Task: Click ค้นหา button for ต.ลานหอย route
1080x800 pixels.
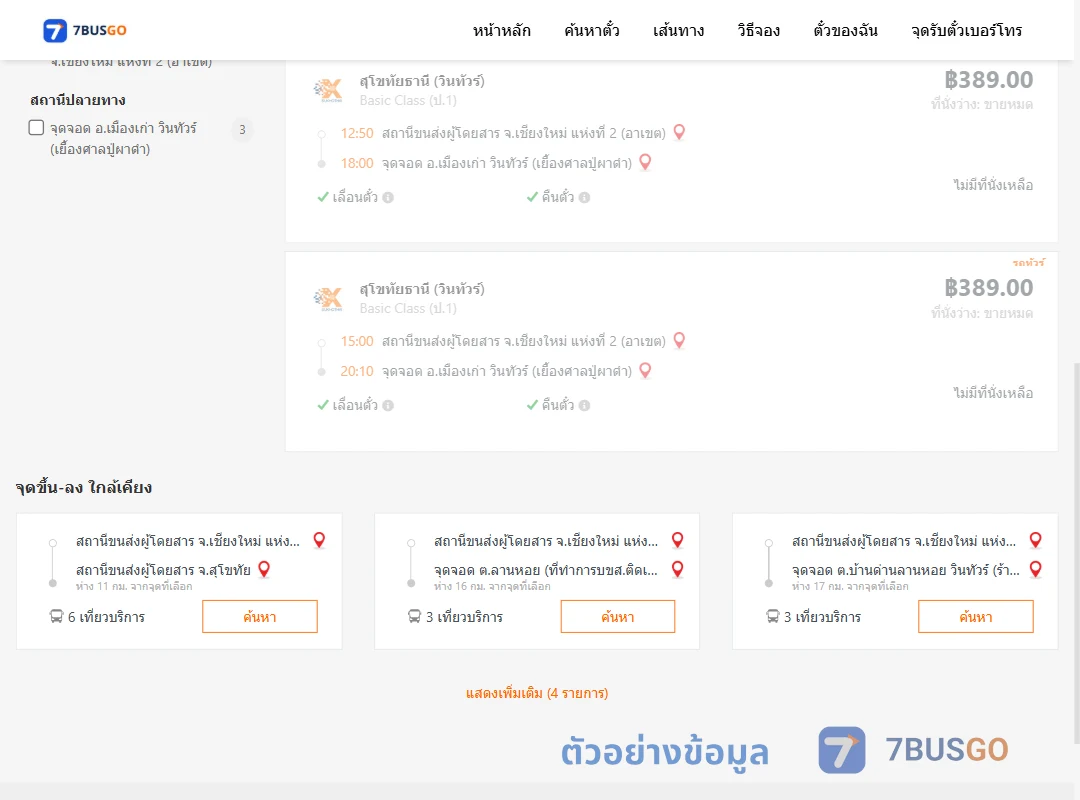Action: click(618, 617)
